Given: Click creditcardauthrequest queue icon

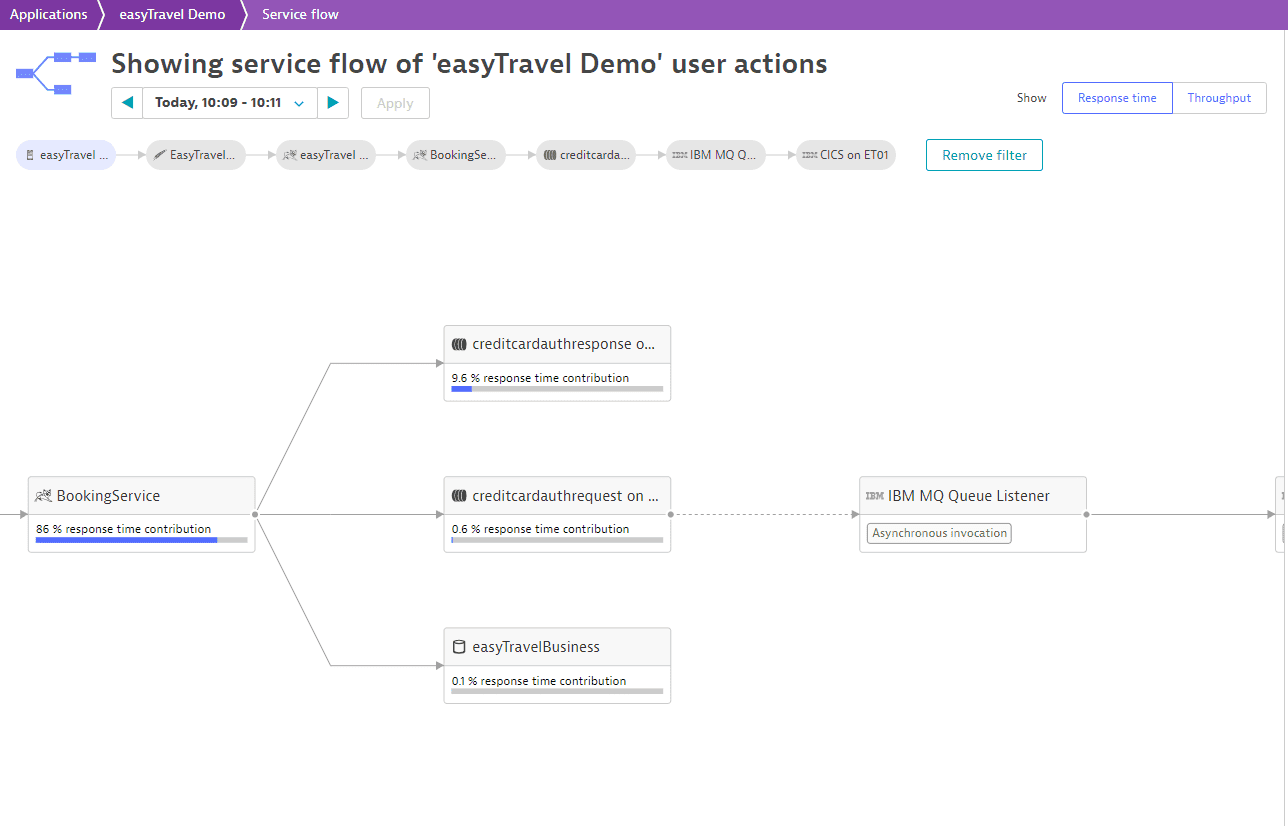Looking at the screenshot, I should point(459,495).
